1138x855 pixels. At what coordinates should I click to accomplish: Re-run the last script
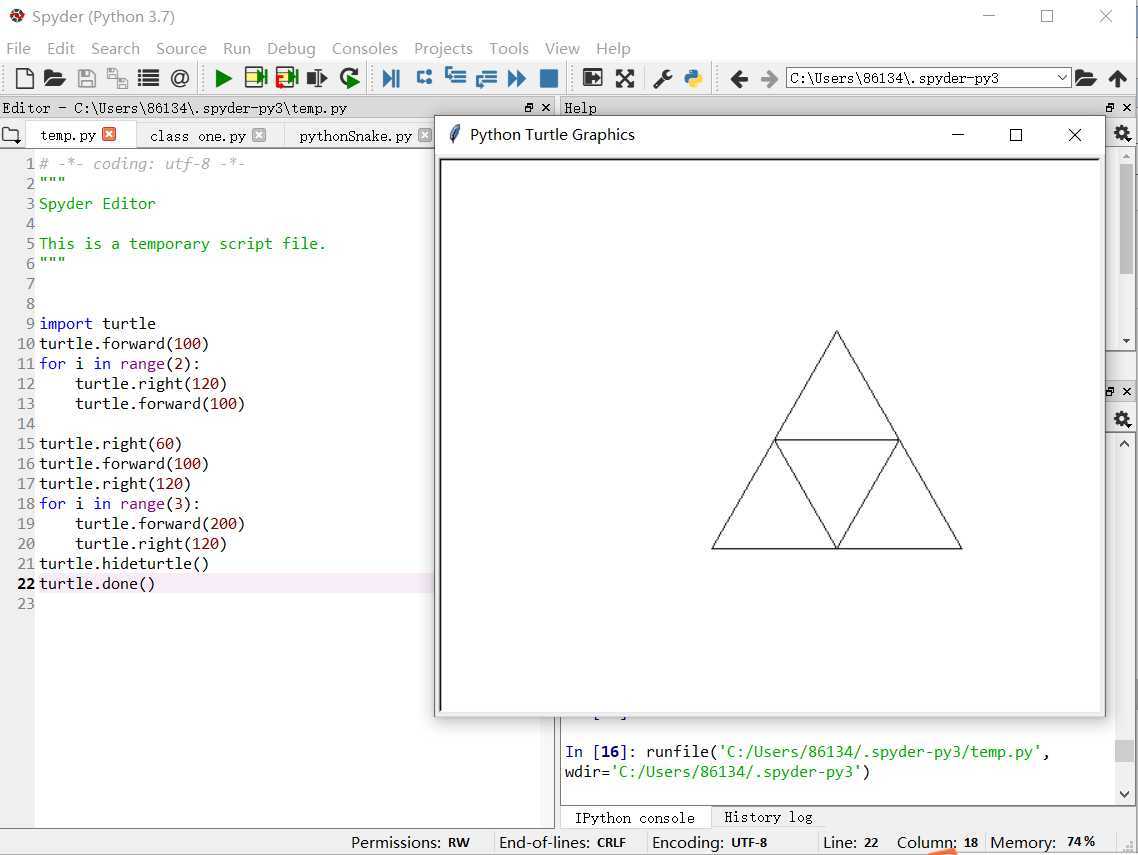coord(349,78)
